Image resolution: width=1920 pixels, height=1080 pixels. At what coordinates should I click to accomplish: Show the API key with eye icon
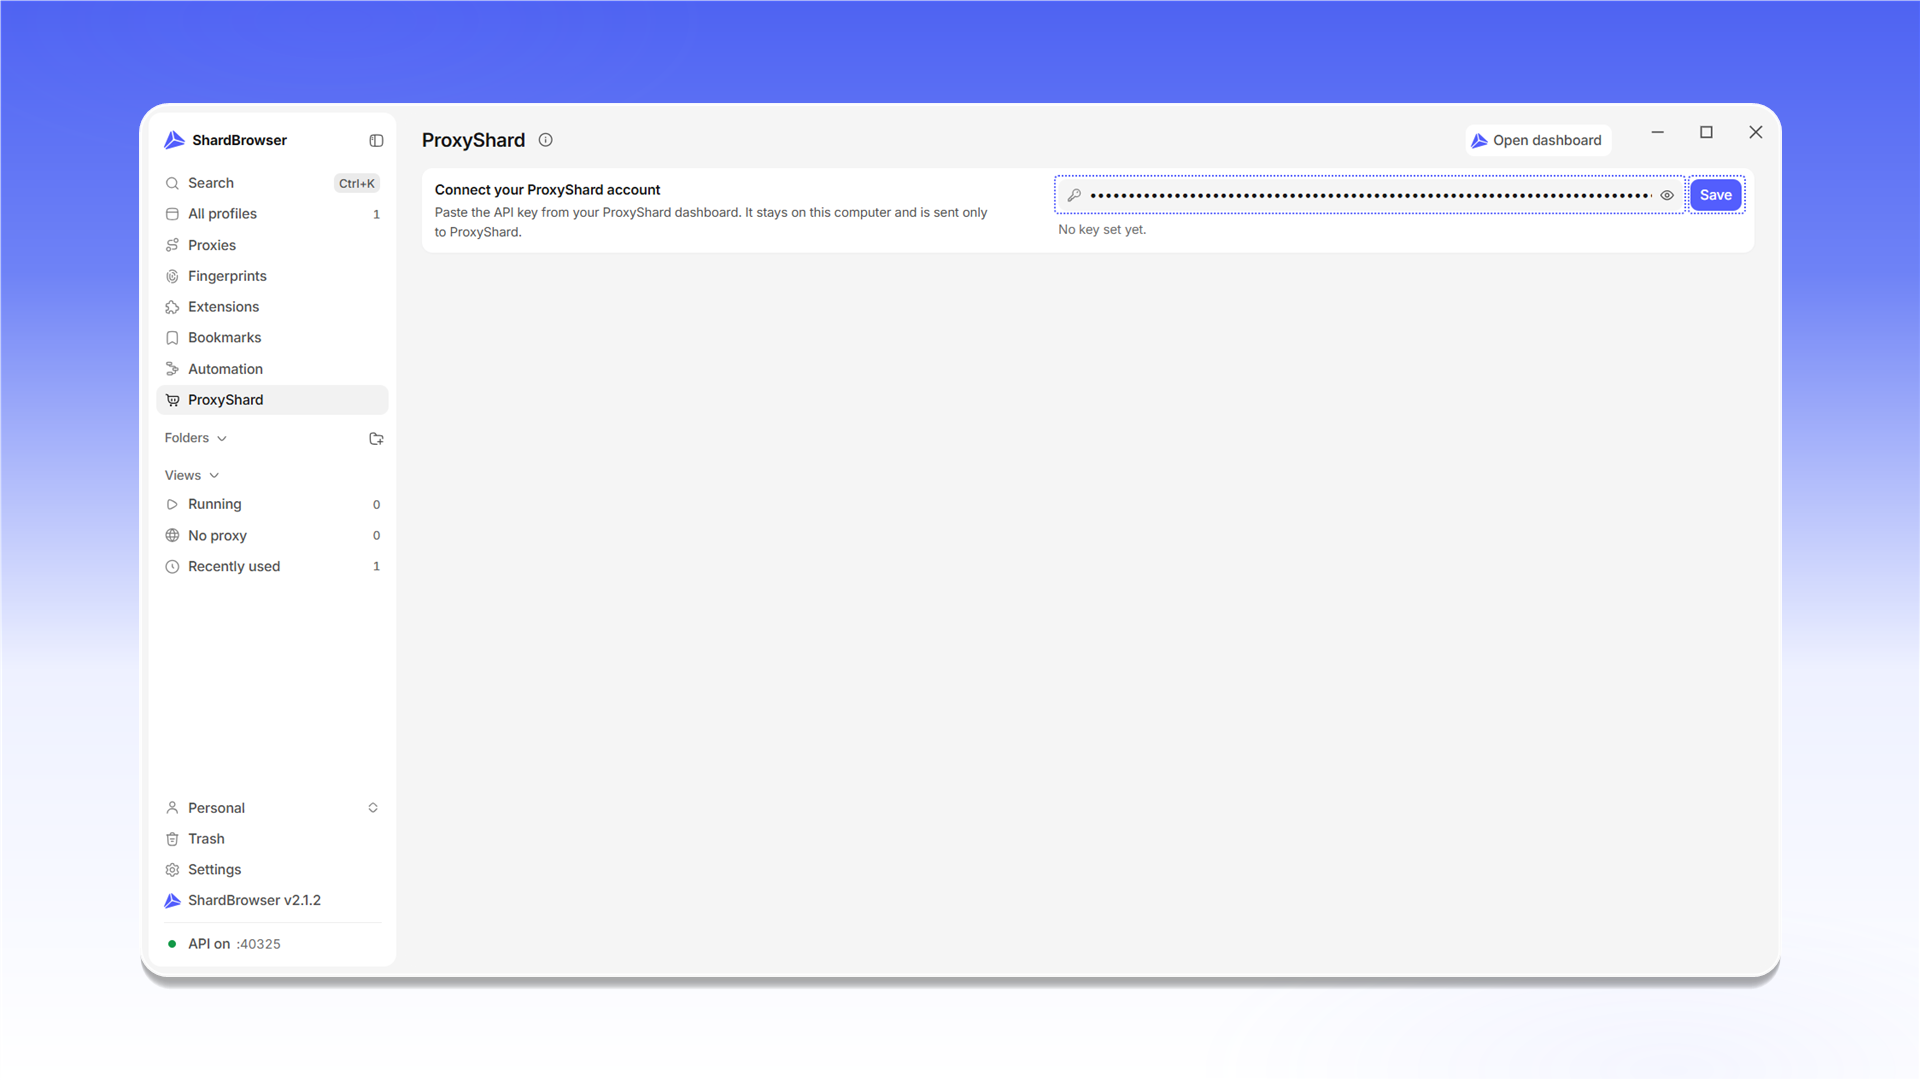(x=1667, y=196)
